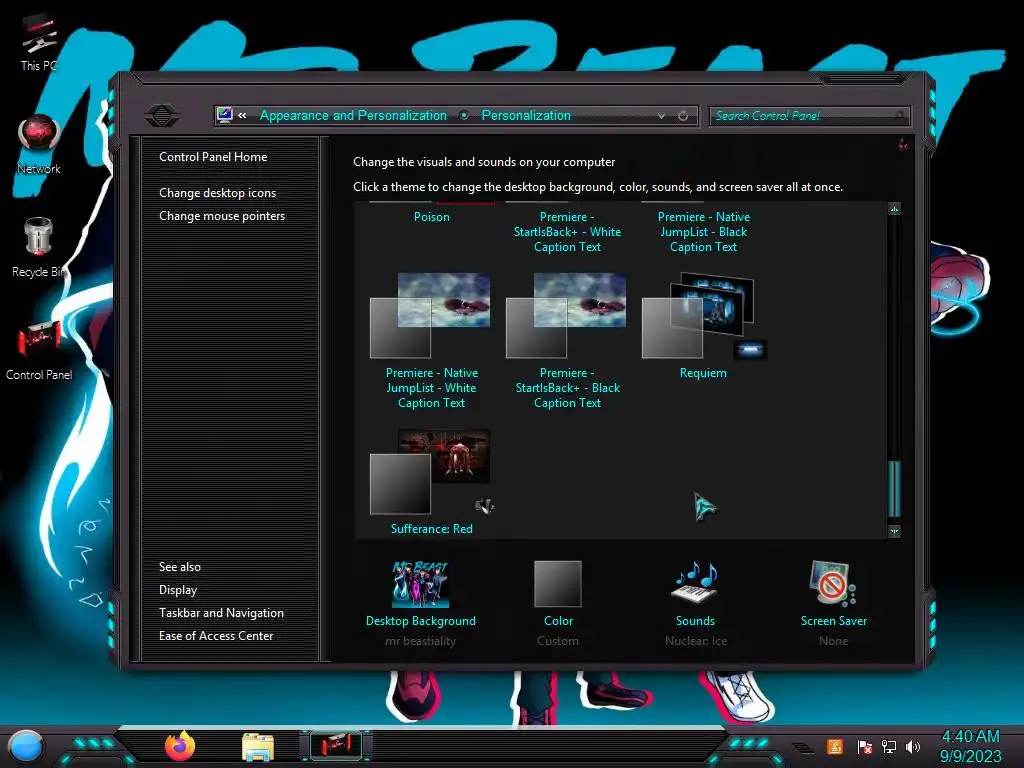Click the orange tray application icon
Viewport: 1024px width, 768px height.
pyautogui.click(x=835, y=746)
